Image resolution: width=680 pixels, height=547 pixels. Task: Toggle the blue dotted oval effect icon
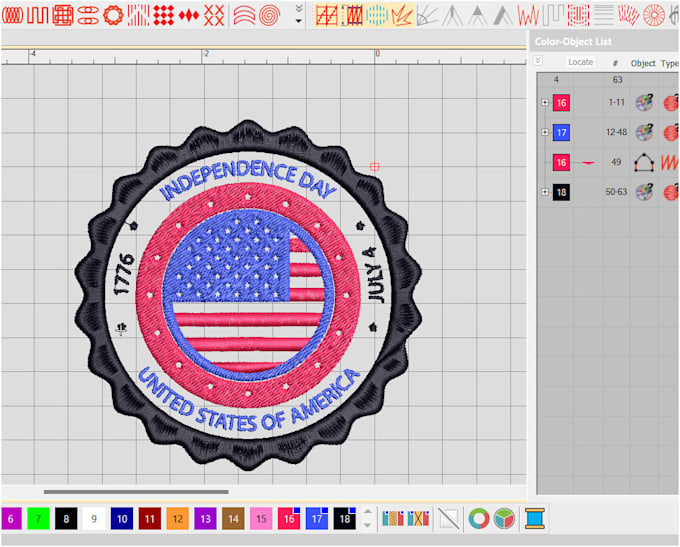pyautogui.click(x=377, y=16)
